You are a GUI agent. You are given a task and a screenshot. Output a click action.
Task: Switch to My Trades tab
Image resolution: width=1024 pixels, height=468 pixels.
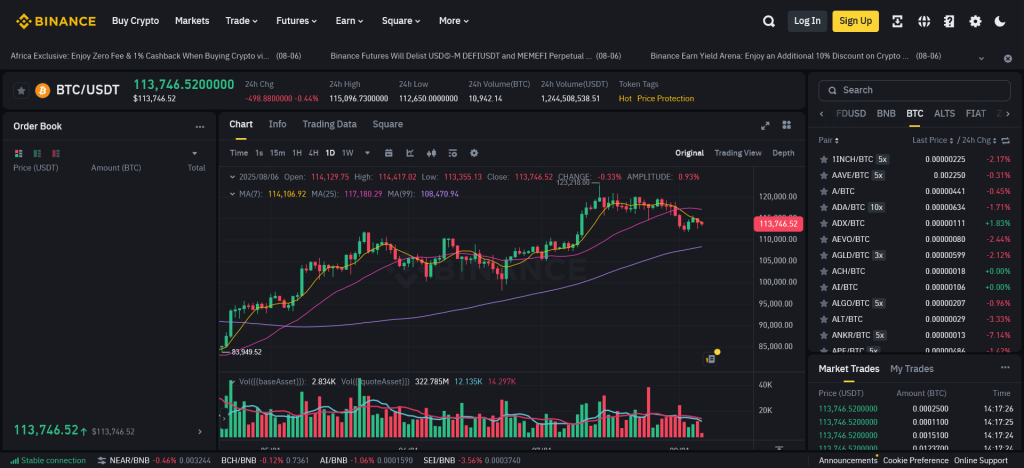click(912, 369)
